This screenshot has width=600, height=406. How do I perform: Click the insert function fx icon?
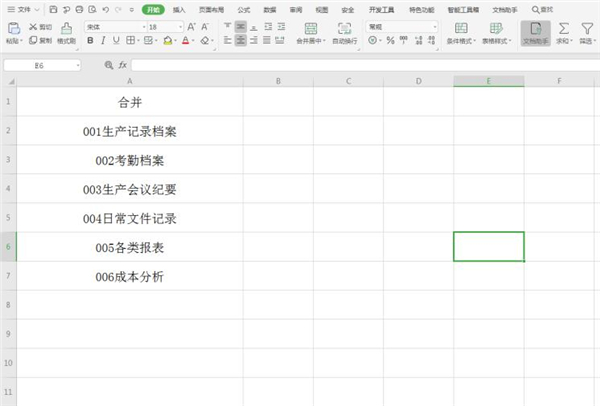(x=123, y=64)
